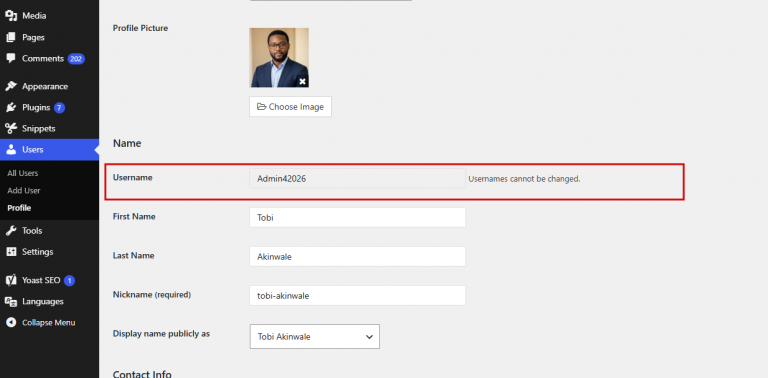Click the Snippets scissors icon

pyautogui.click(x=11, y=128)
